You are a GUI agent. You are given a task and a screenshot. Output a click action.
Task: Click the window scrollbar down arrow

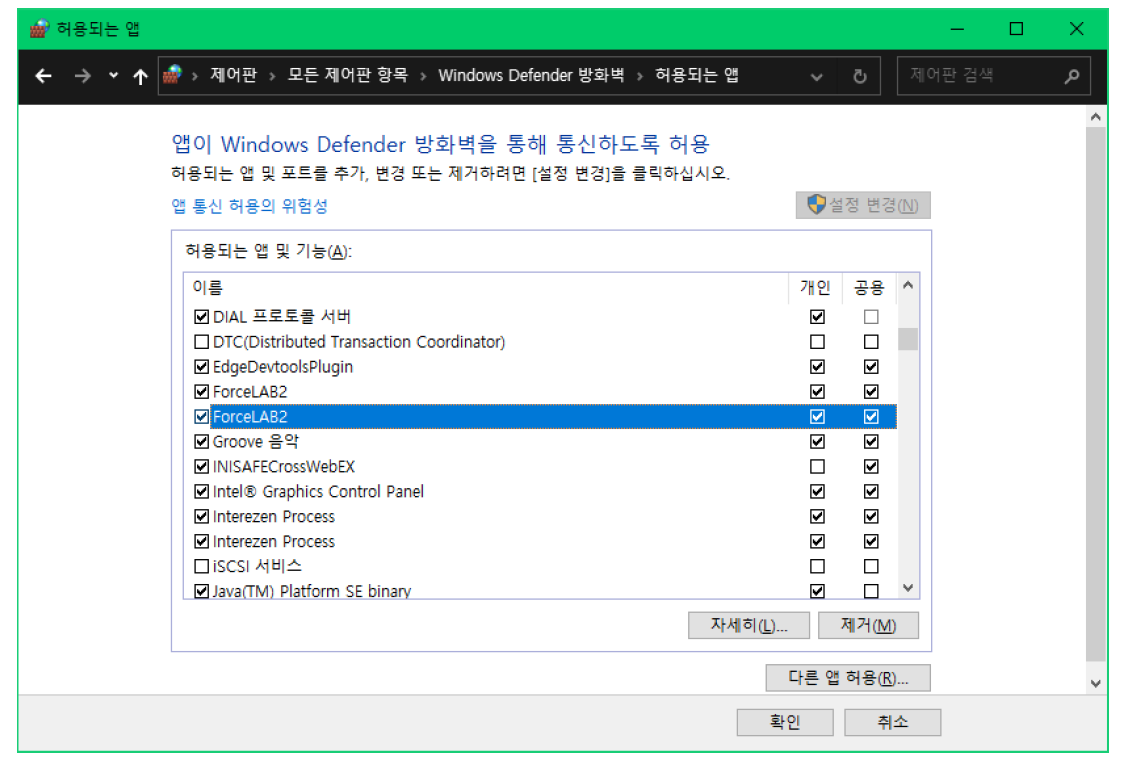tap(1096, 683)
